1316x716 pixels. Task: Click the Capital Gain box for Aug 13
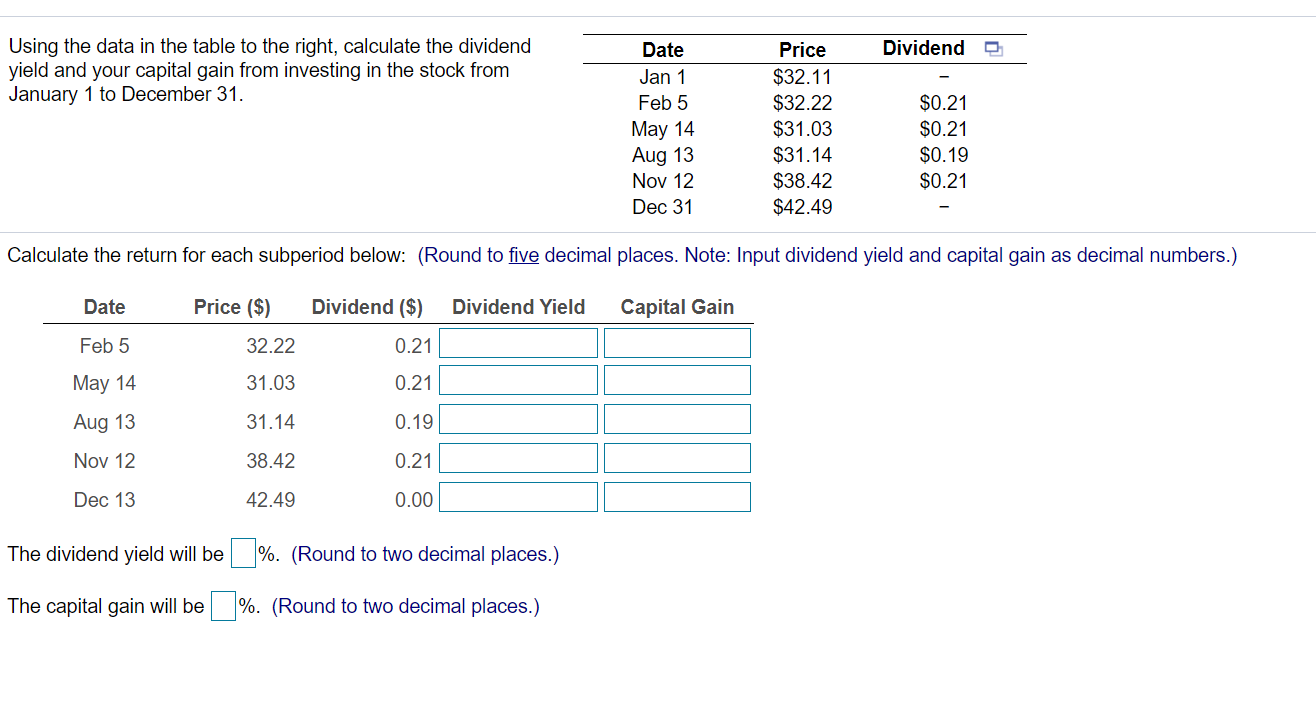coord(677,418)
